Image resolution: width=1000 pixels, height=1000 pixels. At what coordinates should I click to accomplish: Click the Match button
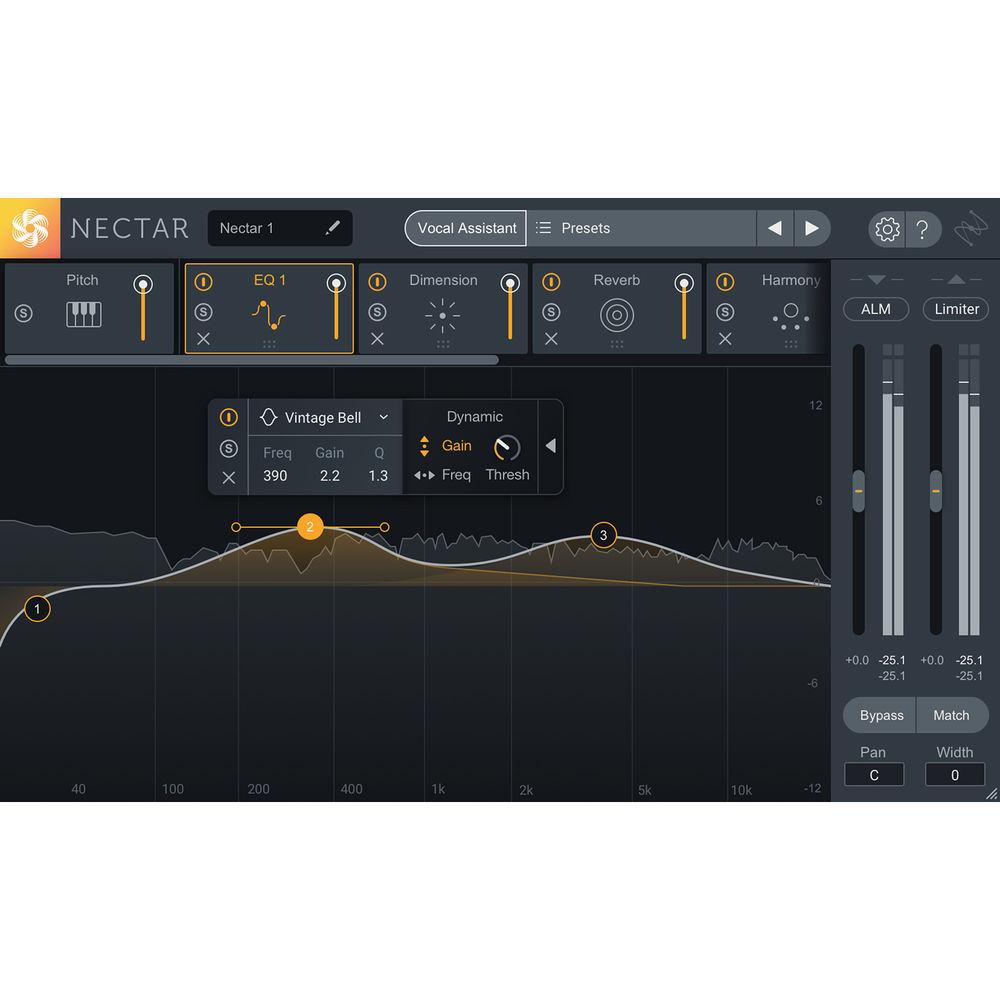(x=951, y=715)
